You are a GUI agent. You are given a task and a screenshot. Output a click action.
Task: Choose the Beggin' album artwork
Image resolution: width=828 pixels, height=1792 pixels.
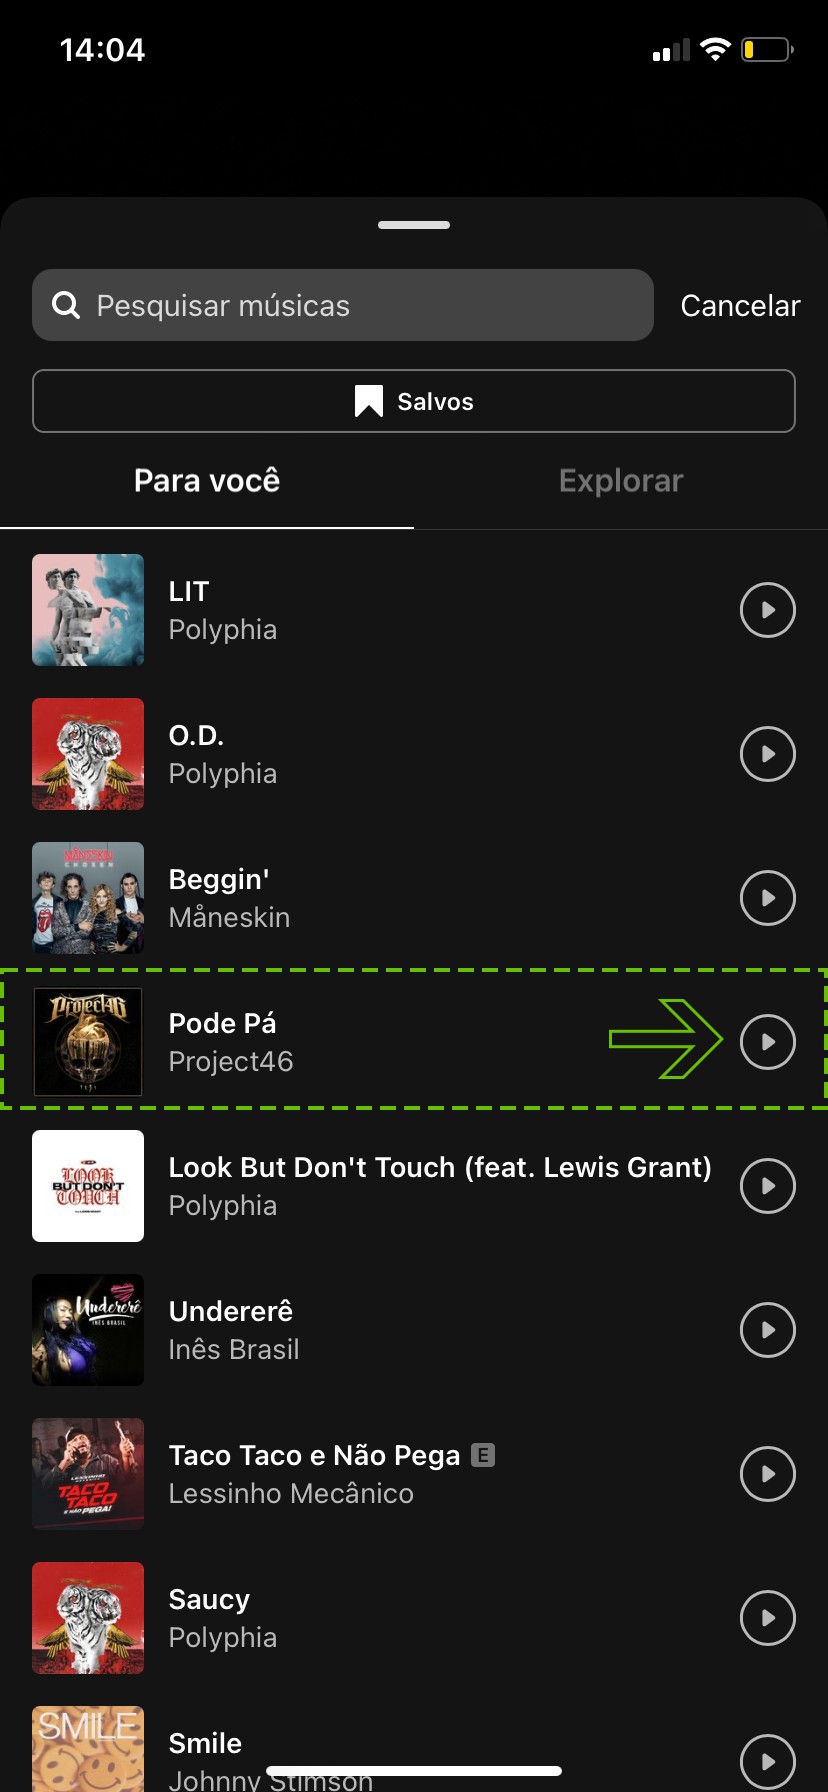click(x=88, y=898)
